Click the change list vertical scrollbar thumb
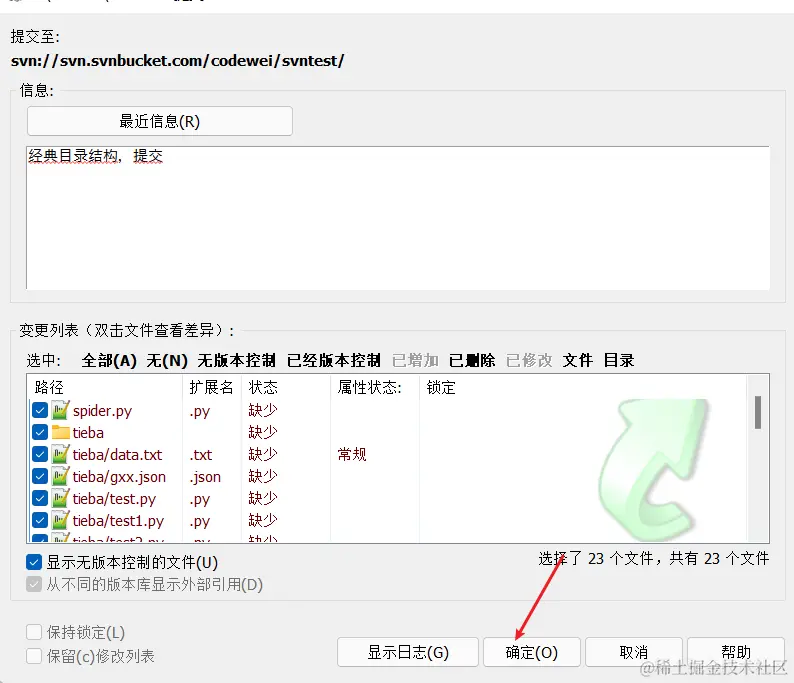Viewport: 794px width, 683px height. [x=758, y=413]
